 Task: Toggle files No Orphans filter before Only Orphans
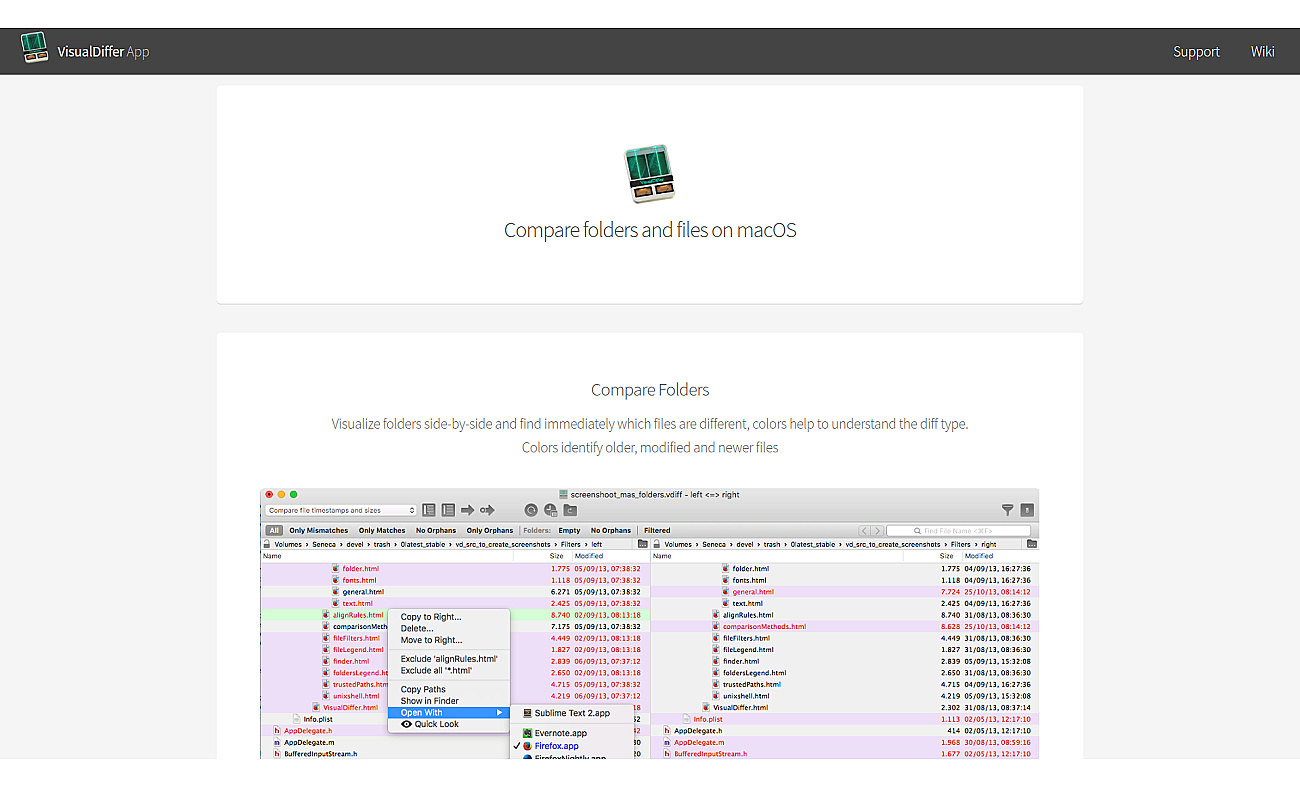[436, 531]
